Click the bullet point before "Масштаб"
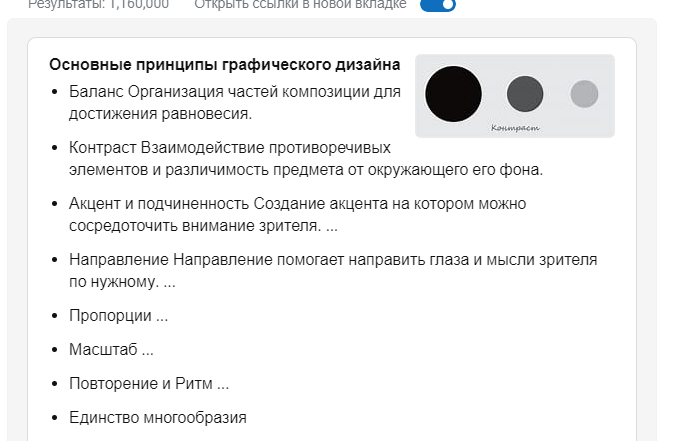 point(54,351)
